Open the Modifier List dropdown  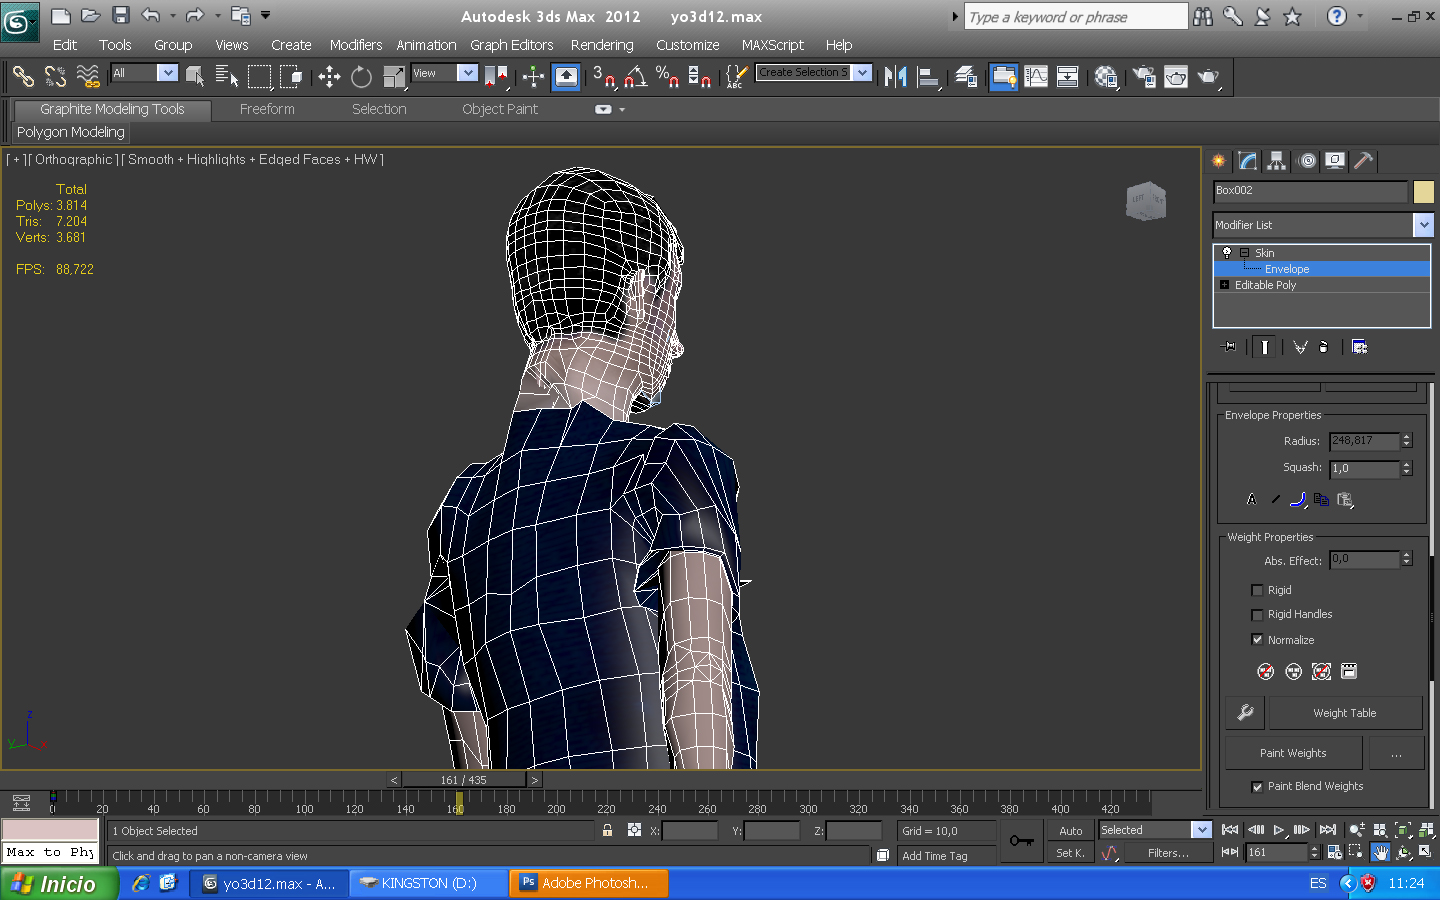(1422, 225)
